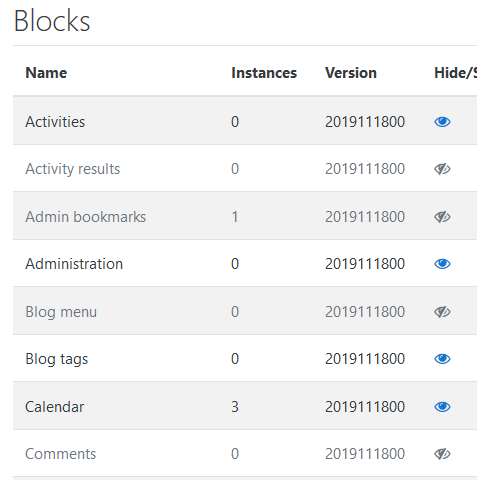Hide the Administration block via eye icon
Image resolution: width=477 pixels, height=480 pixels.
(442, 264)
